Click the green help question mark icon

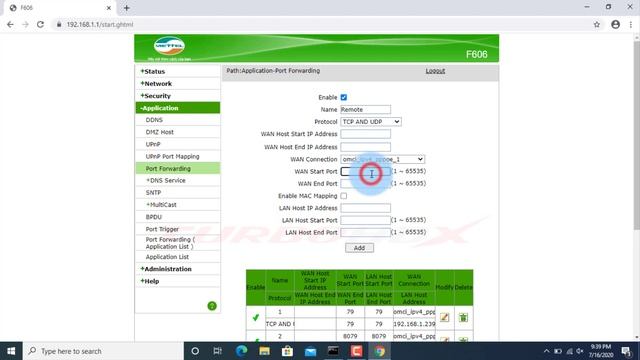pos(212,306)
